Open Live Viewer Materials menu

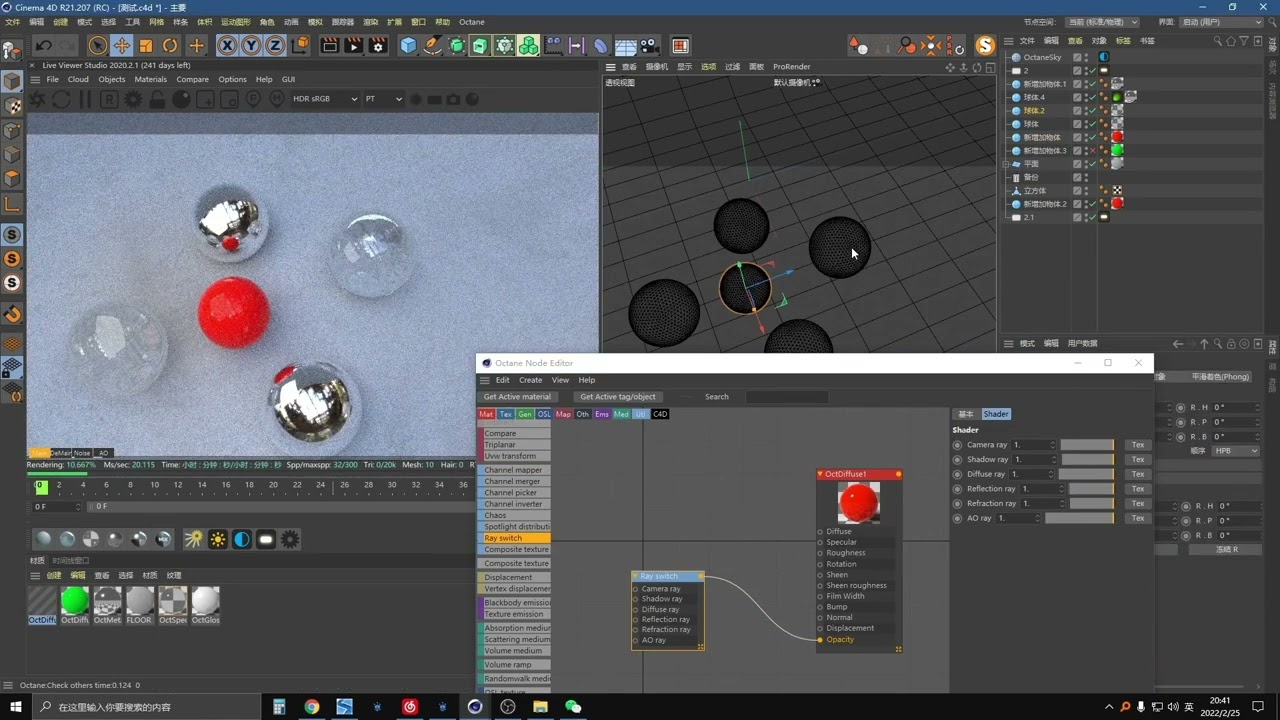[x=150, y=79]
